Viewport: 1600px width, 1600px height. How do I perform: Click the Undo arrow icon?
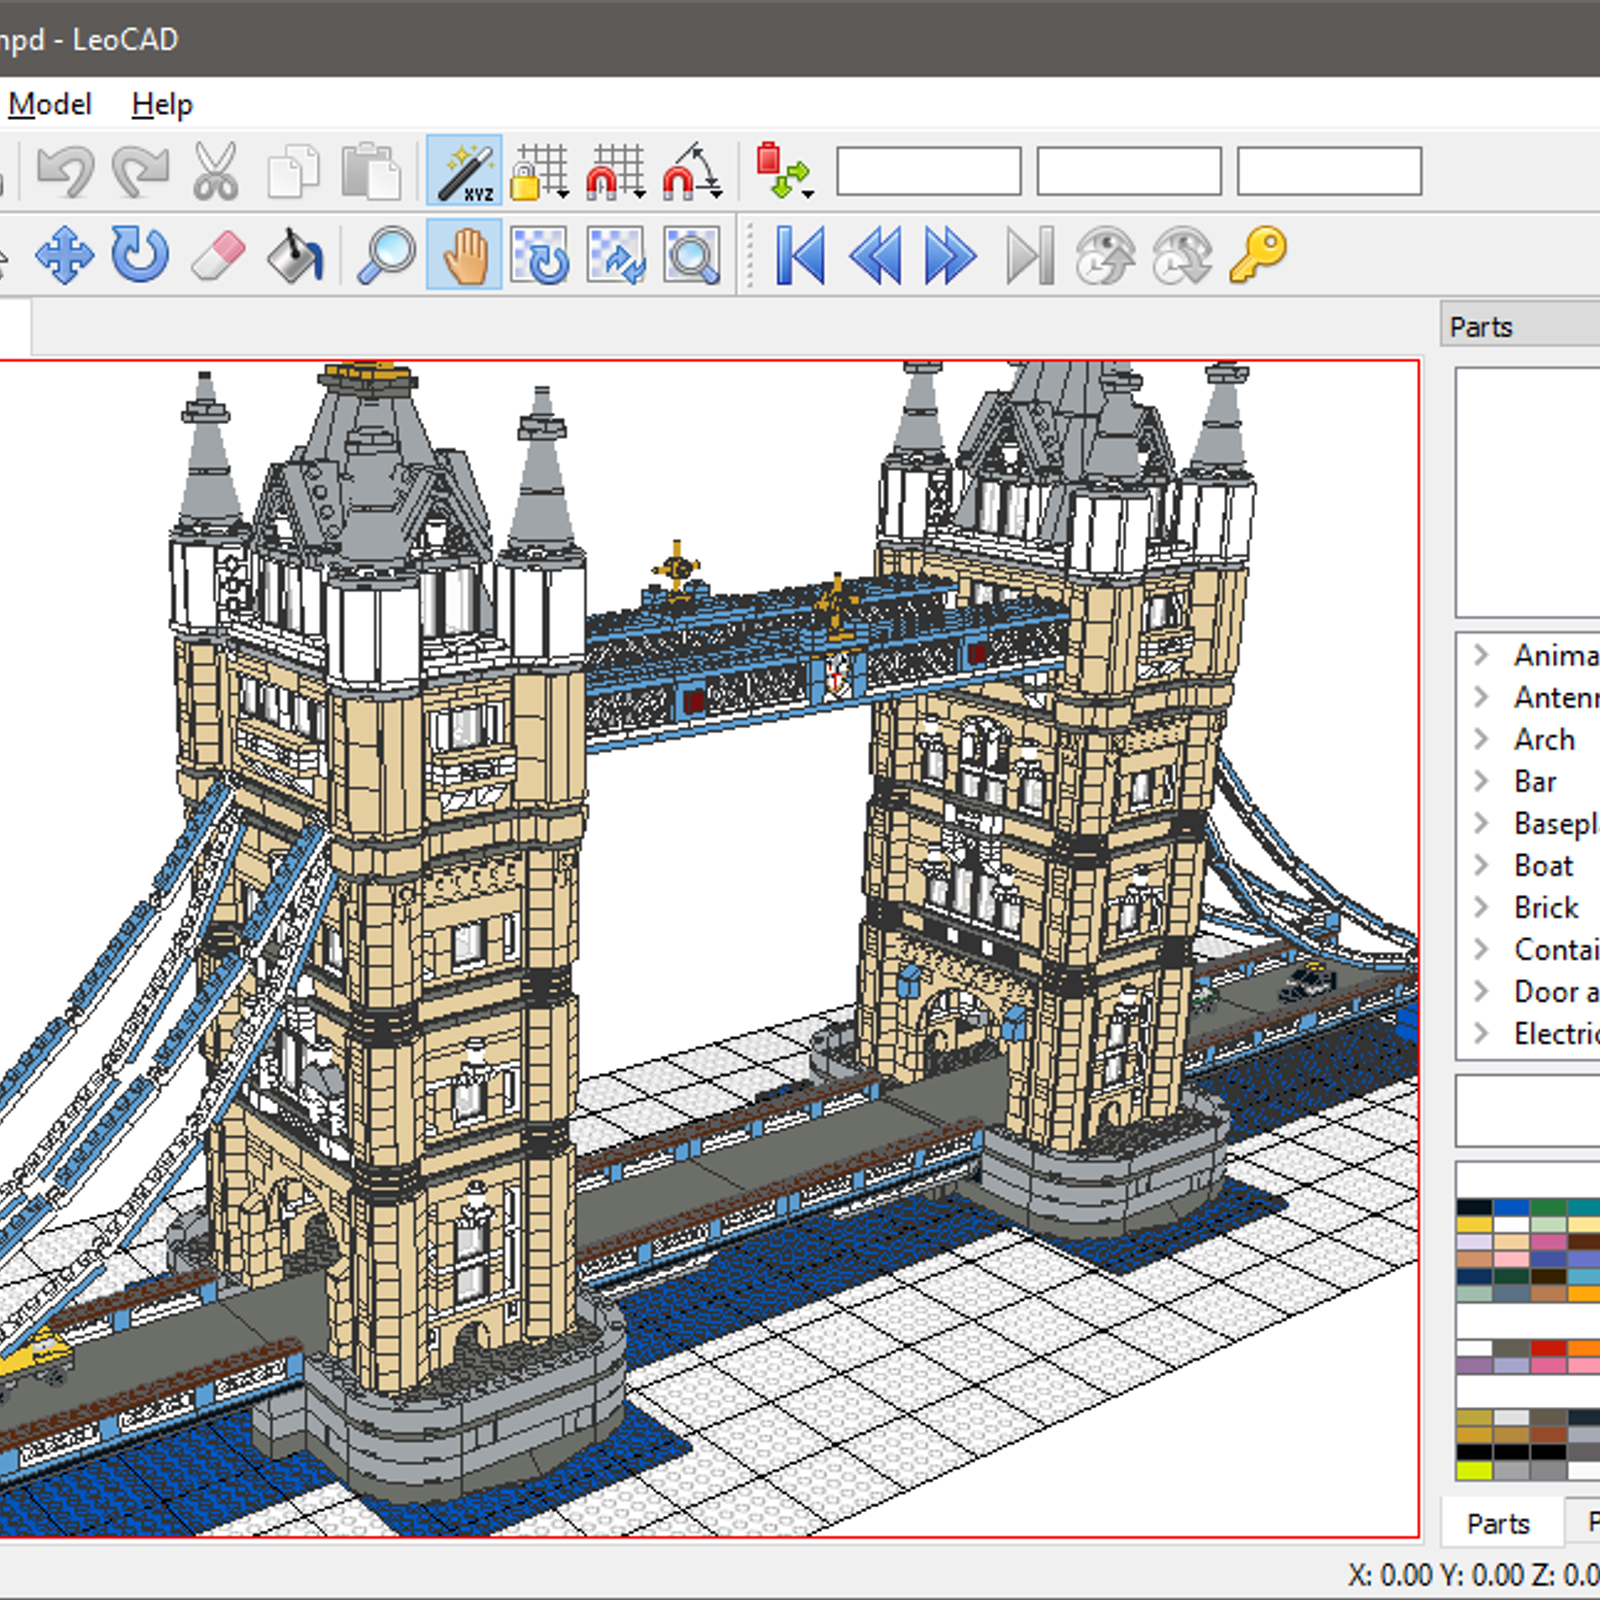[x=66, y=171]
